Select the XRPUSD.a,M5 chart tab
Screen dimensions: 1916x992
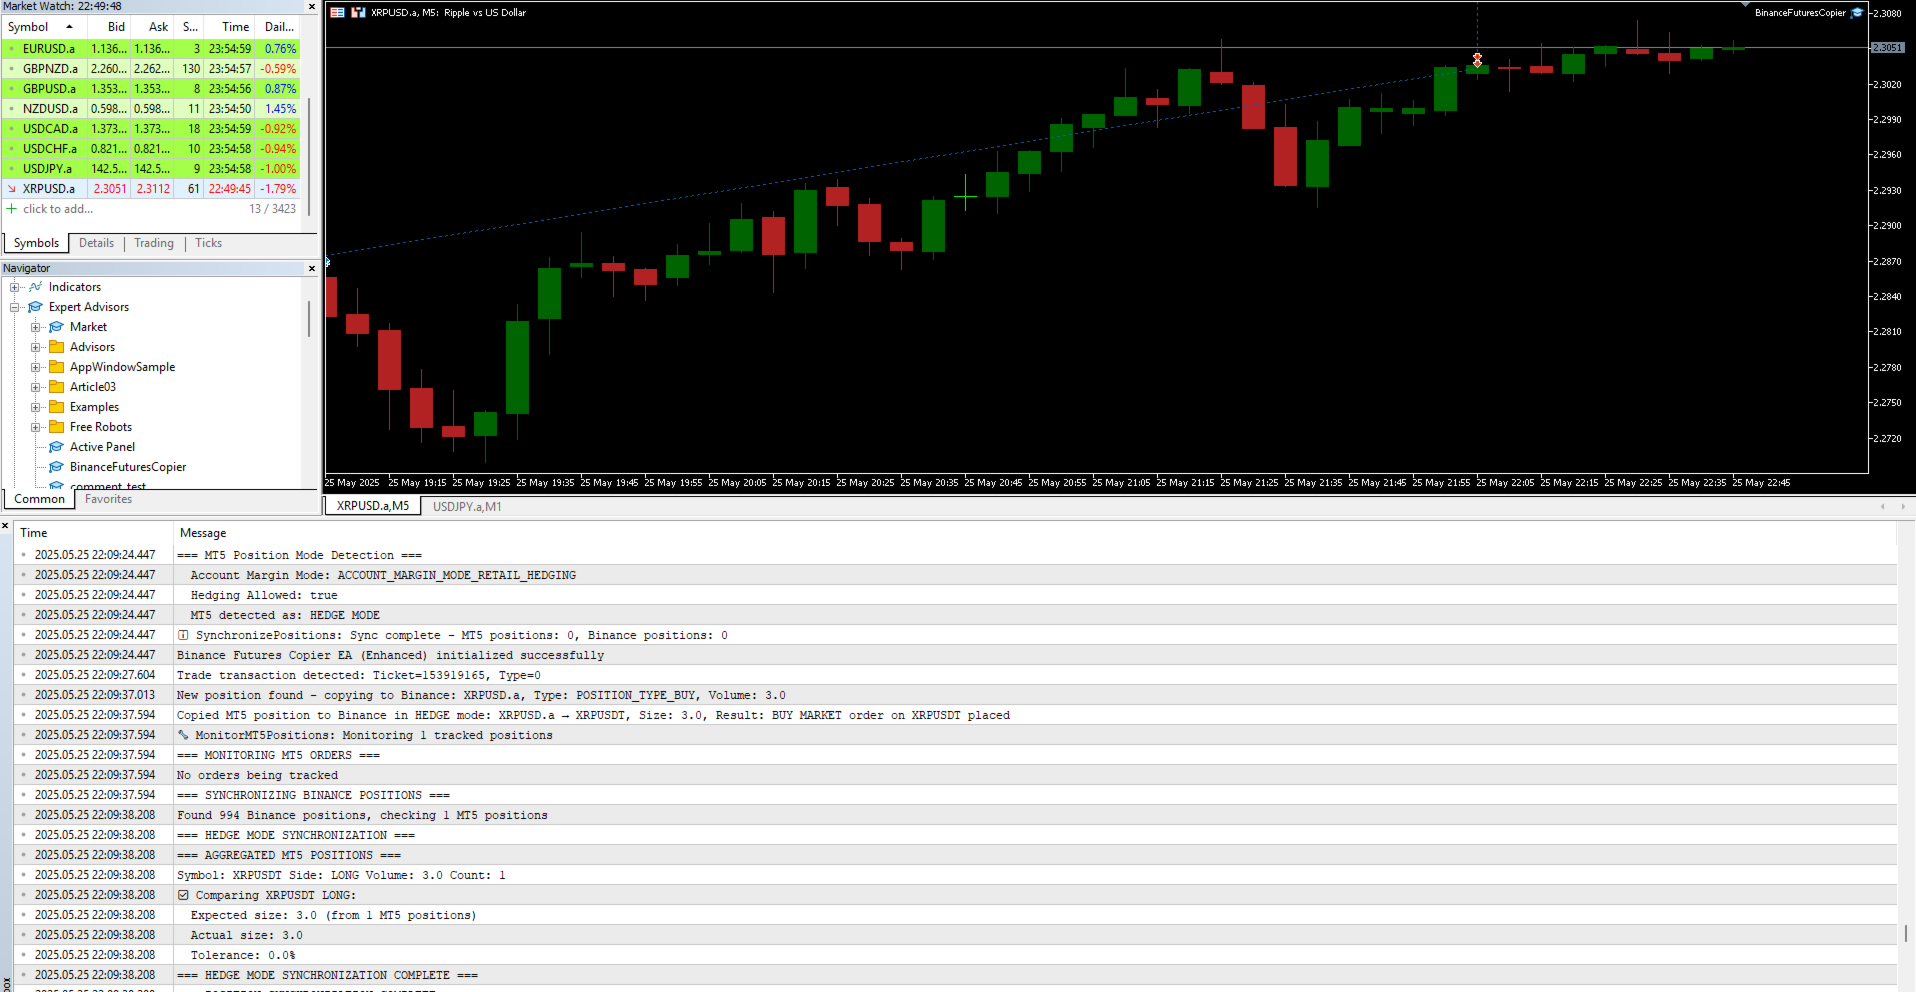[373, 506]
